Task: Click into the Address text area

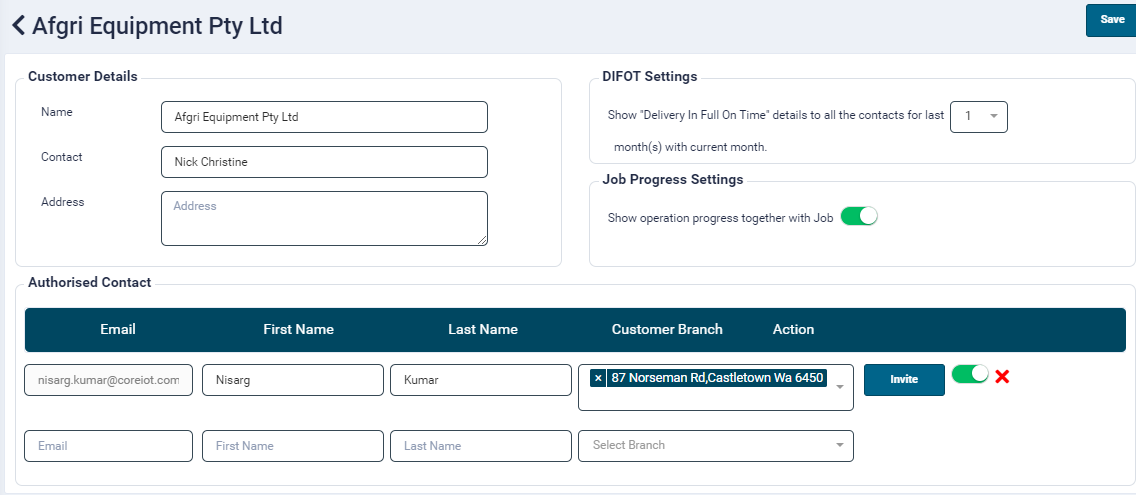Action: [x=324, y=218]
